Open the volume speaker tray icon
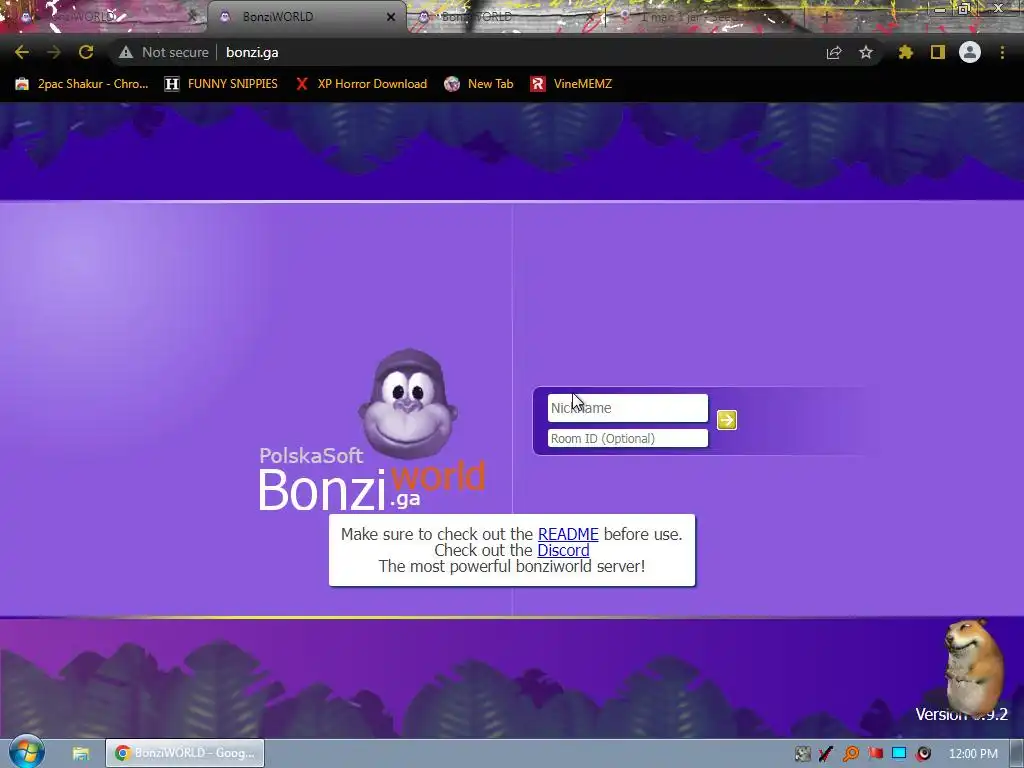1024x768 pixels. coord(923,754)
